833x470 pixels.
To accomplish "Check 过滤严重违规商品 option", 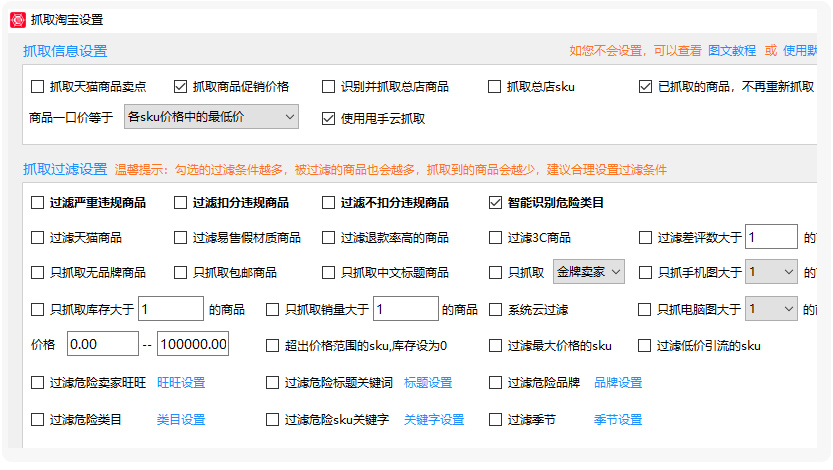I will tap(37, 202).
